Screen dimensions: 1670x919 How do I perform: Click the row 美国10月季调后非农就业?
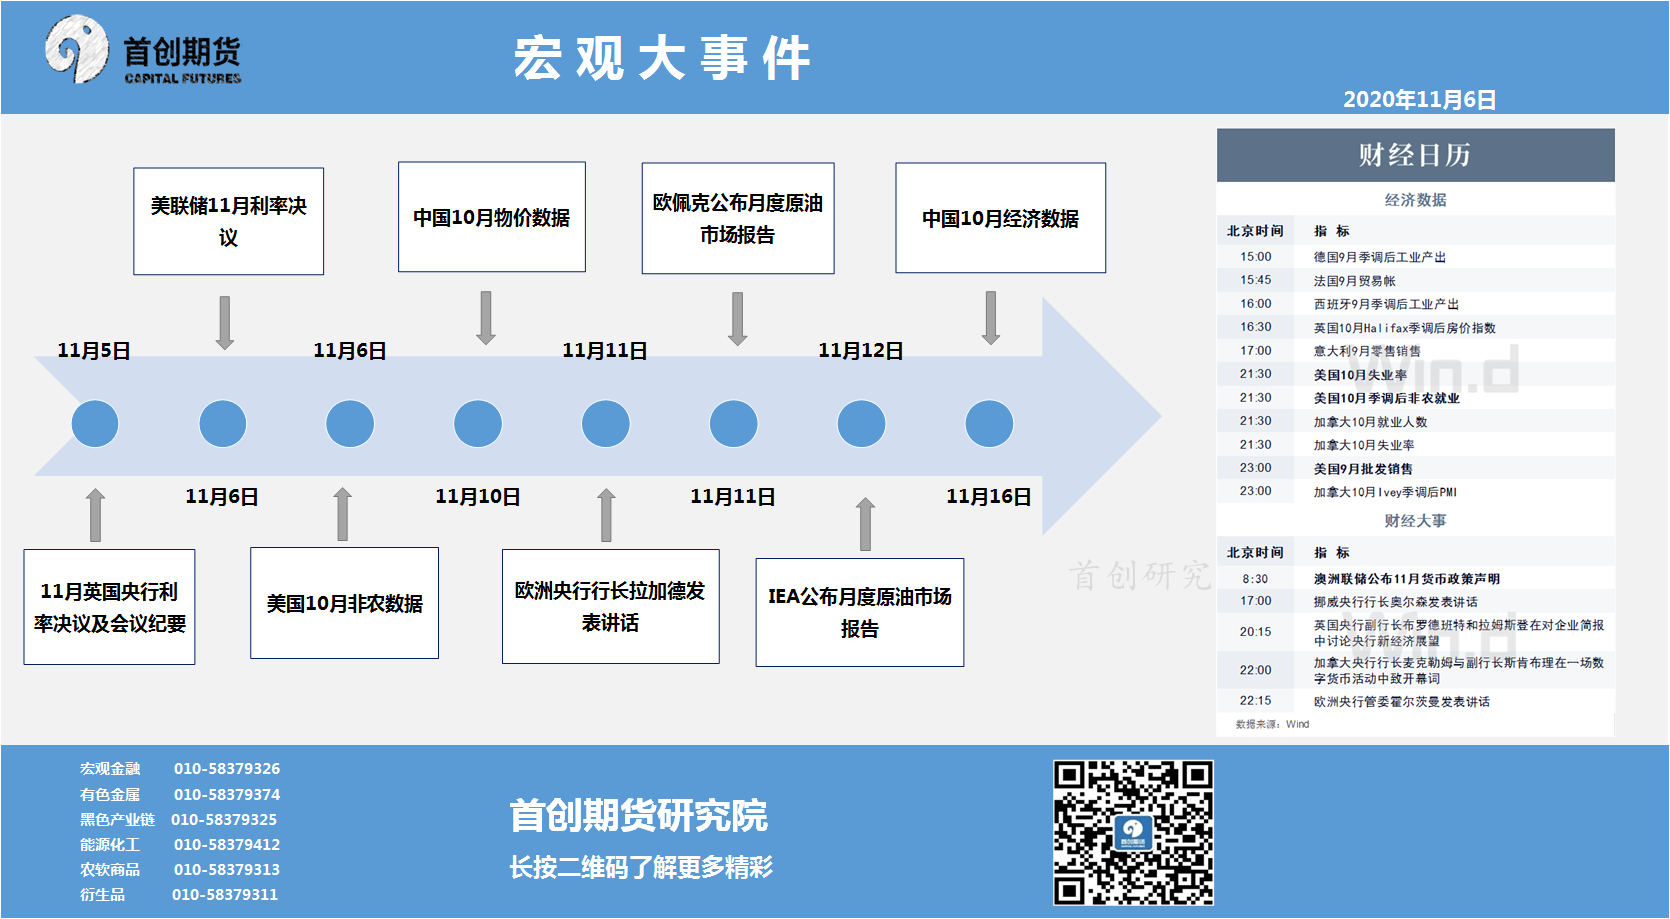pyautogui.click(x=1415, y=398)
